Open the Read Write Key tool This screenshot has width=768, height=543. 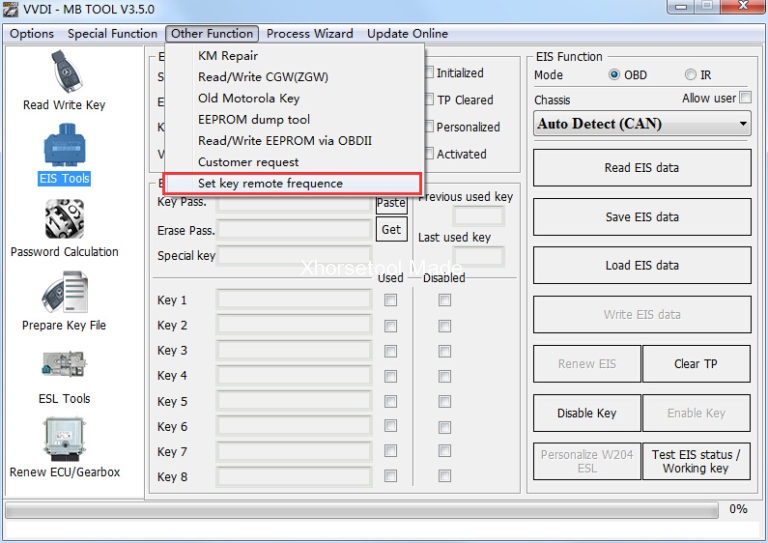click(x=64, y=80)
